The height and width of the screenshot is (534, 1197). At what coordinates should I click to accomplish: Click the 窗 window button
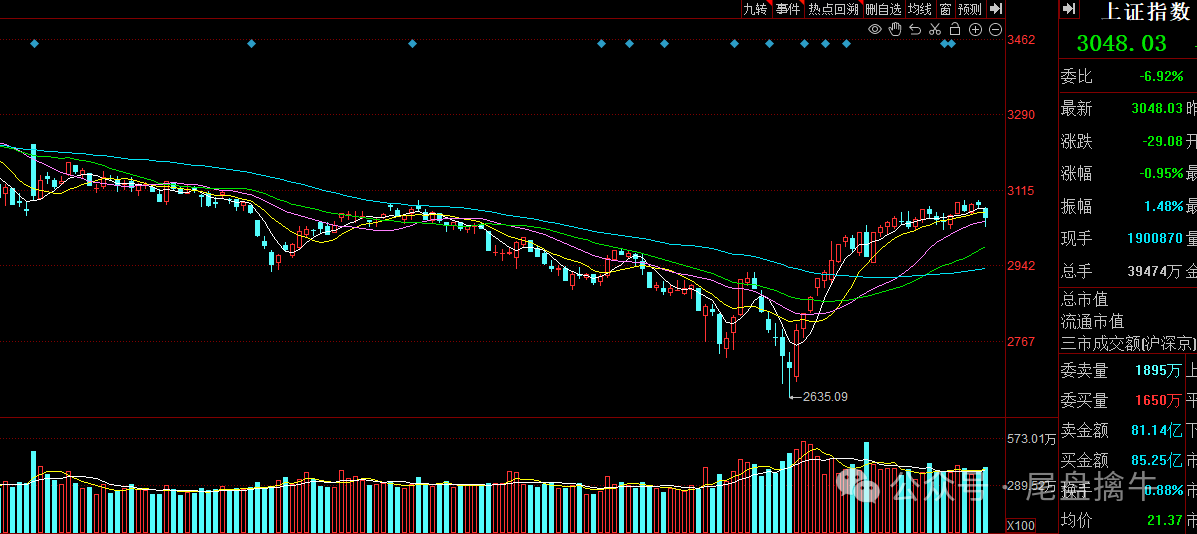pyautogui.click(x=945, y=9)
